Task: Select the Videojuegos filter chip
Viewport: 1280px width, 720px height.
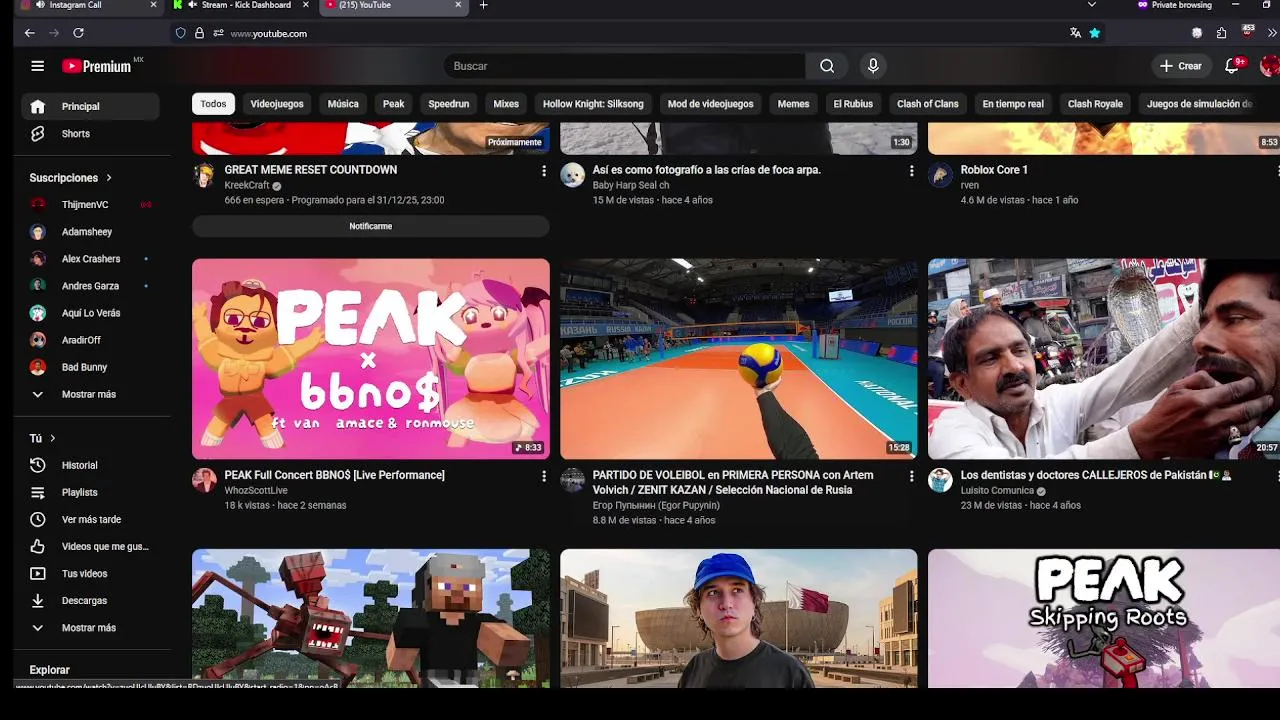Action: click(277, 104)
